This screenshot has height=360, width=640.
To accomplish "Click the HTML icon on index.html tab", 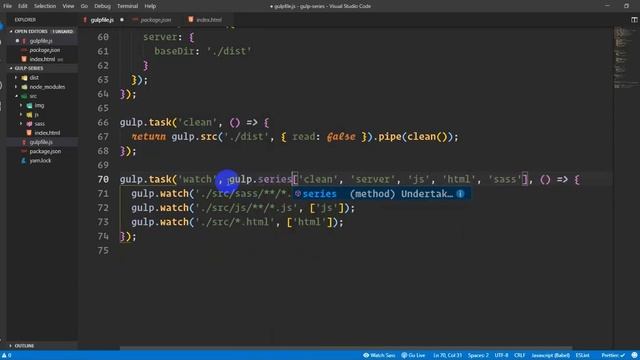I will [191, 19].
